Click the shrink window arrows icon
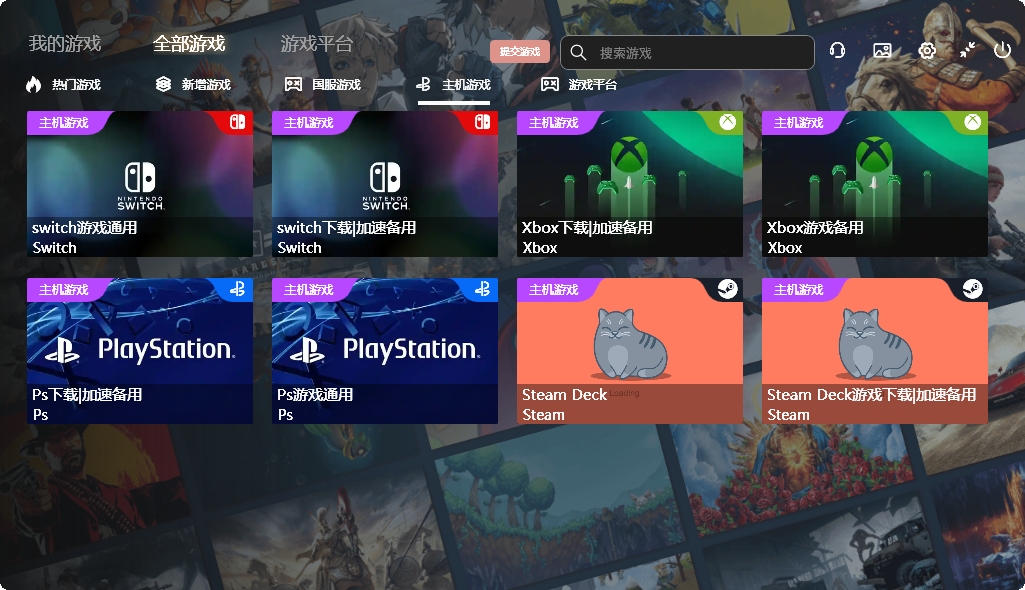This screenshot has width=1025, height=590. pyautogui.click(x=967, y=50)
